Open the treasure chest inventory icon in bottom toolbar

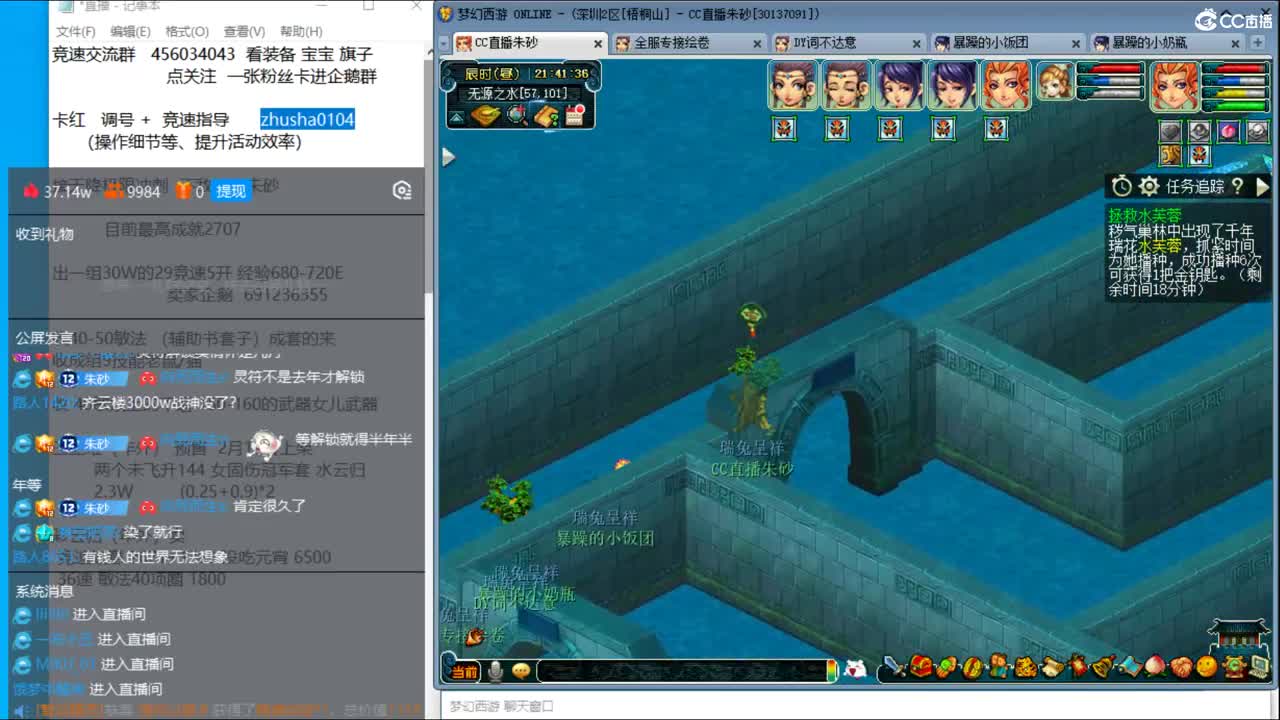920,667
